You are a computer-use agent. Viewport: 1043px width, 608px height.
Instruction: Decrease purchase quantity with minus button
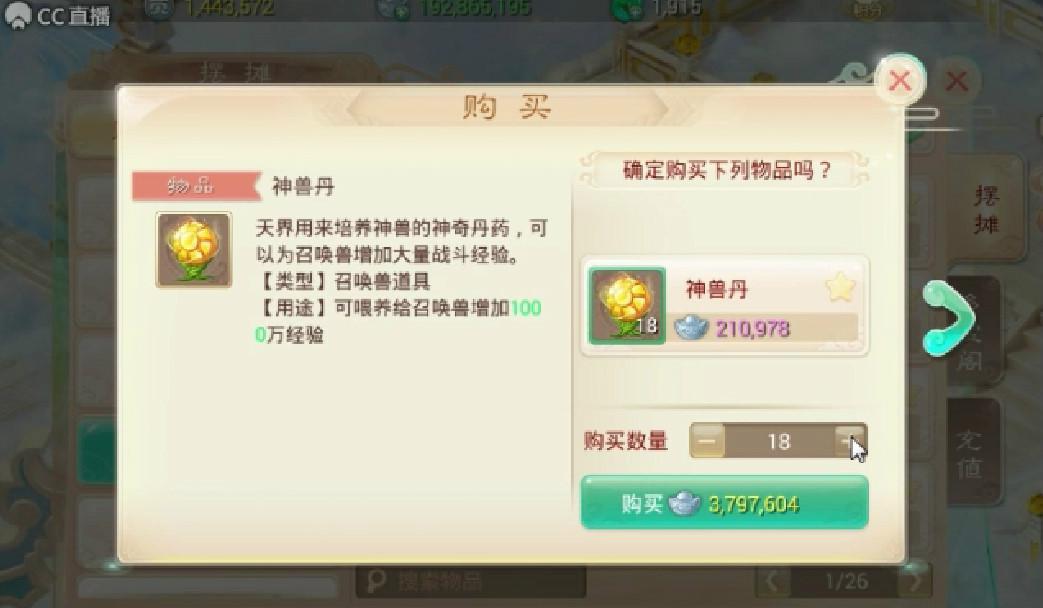coord(707,440)
